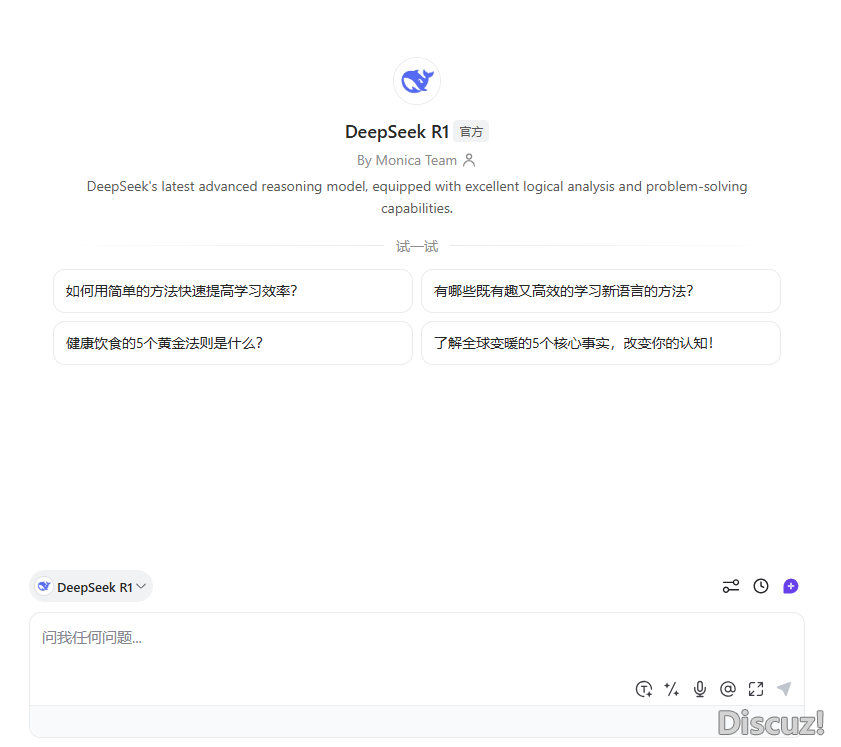Send the message with paper plane icon

tap(784, 689)
